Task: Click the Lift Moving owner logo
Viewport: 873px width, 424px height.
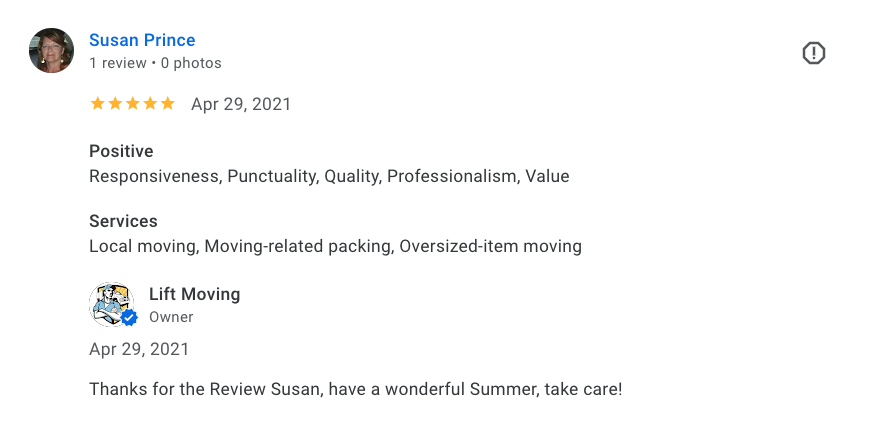Action: click(x=111, y=304)
